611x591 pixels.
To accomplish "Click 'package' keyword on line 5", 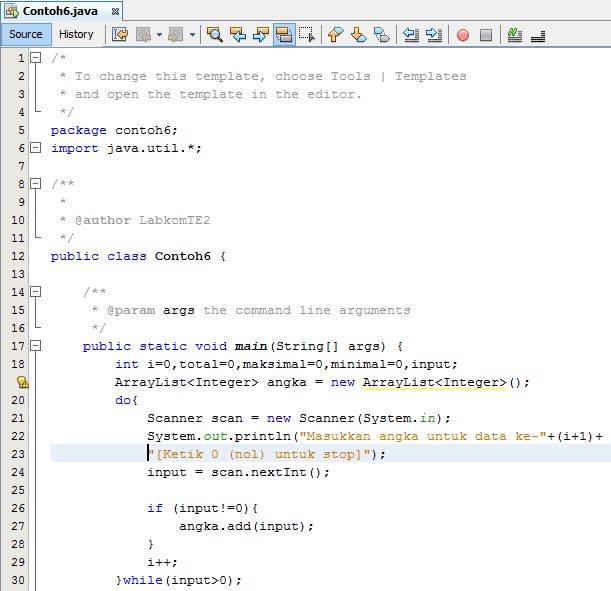I will tap(78, 131).
